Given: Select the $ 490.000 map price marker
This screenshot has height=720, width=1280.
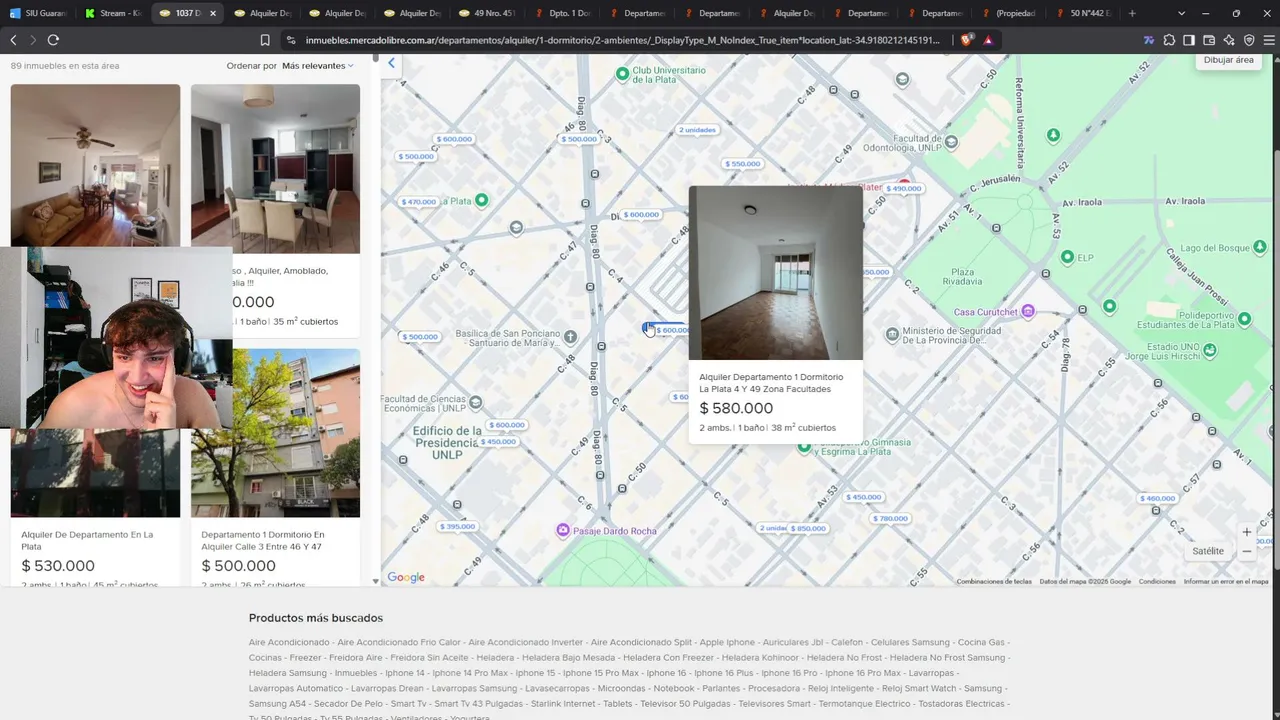Looking at the screenshot, I should [x=903, y=188].
